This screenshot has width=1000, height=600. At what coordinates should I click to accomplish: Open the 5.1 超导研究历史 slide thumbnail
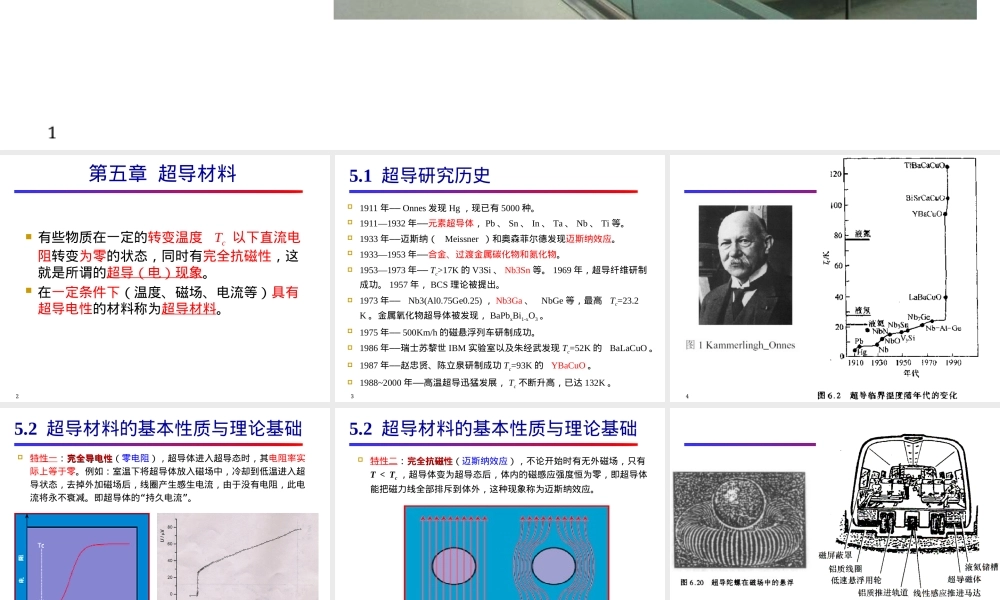(x=499, y=278)
